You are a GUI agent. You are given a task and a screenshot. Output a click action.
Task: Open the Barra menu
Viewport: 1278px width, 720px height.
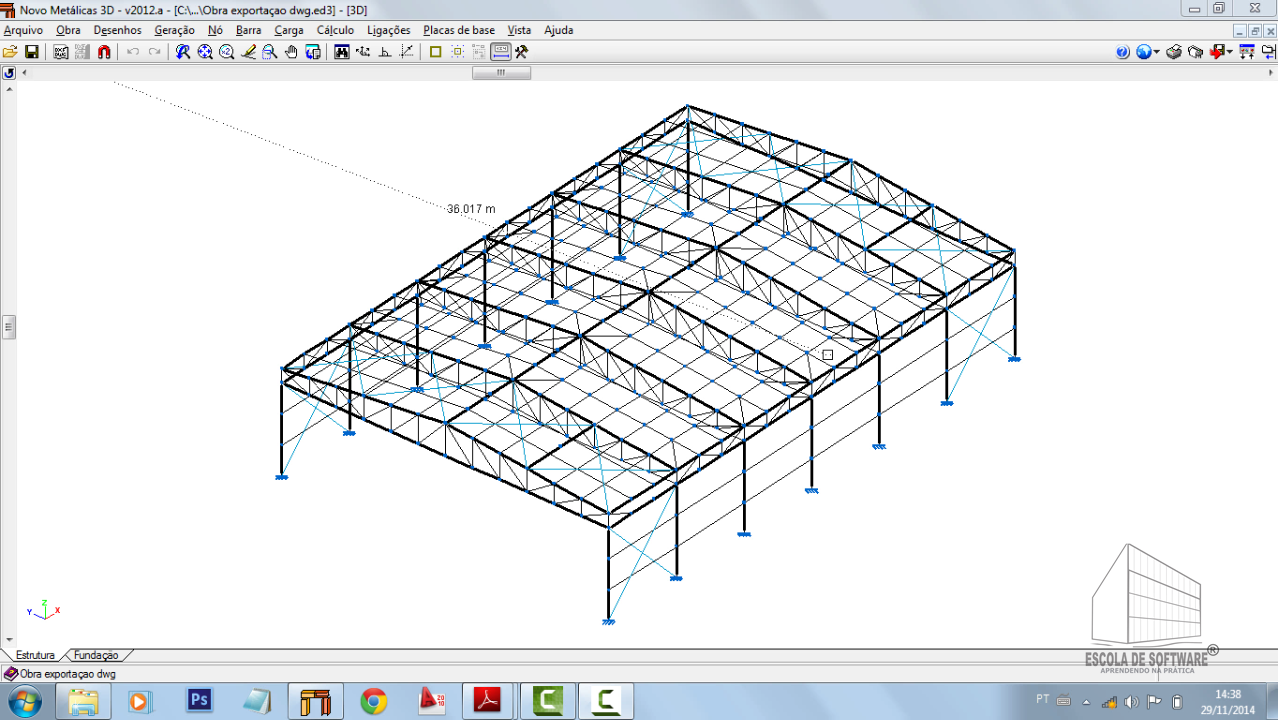click(248, 30)
